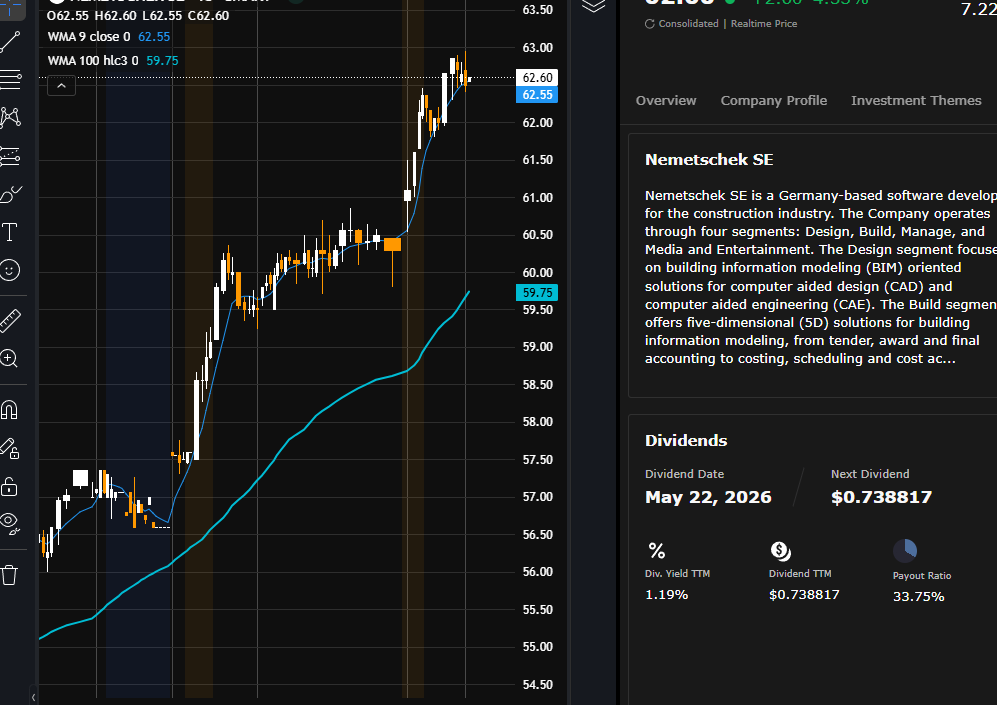The height and width of the screenshot is (705, 997).
Task: Collapse the left drawing toolbar arrow
Action: [33, 697]
